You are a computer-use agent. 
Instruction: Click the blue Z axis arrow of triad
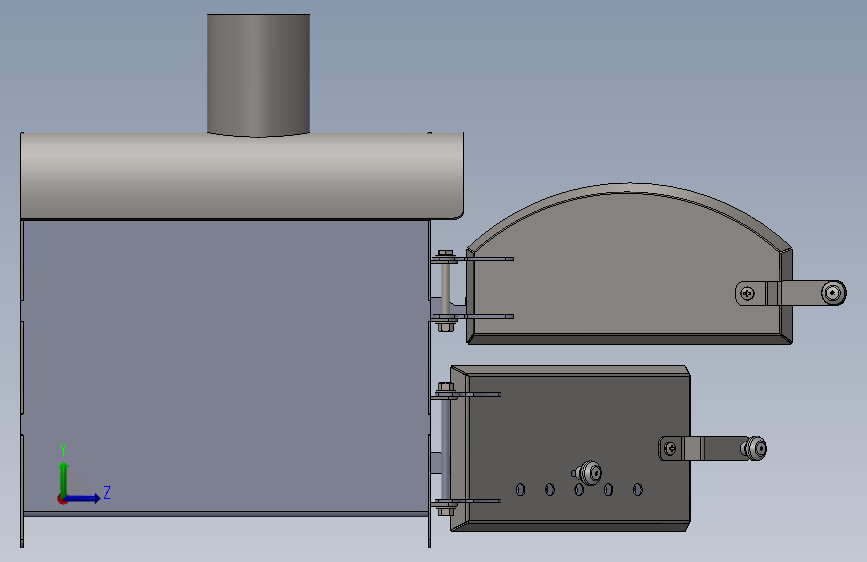(82, 498)
